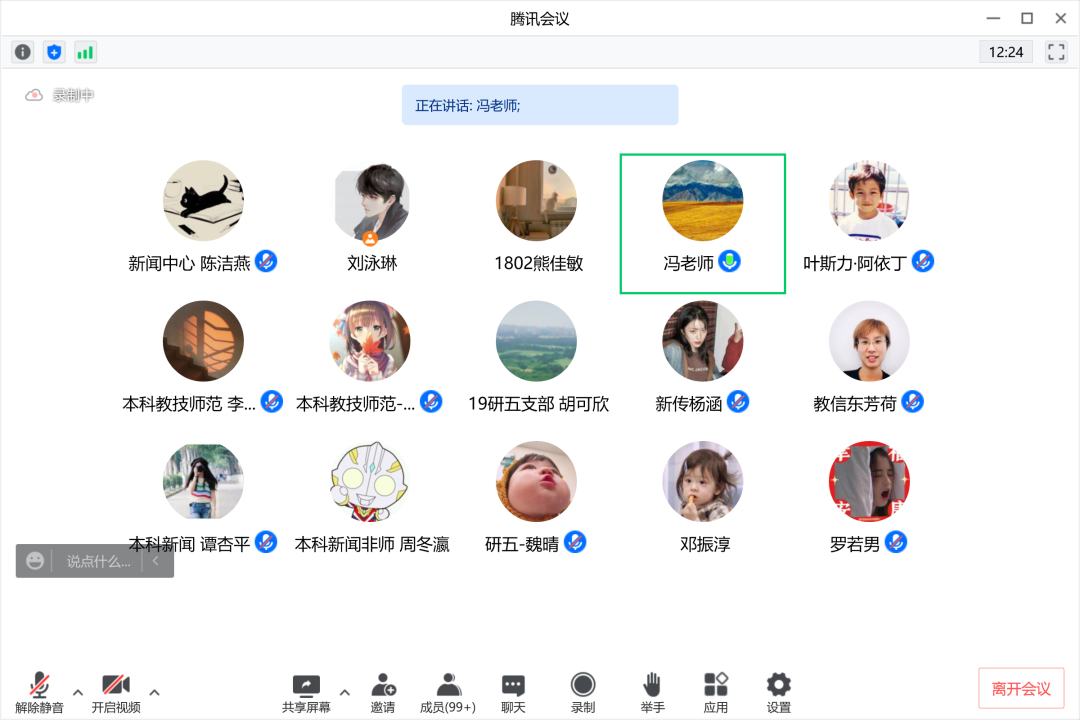Expand share options arrow beside 共享屏幕

[x=345, y=692]
